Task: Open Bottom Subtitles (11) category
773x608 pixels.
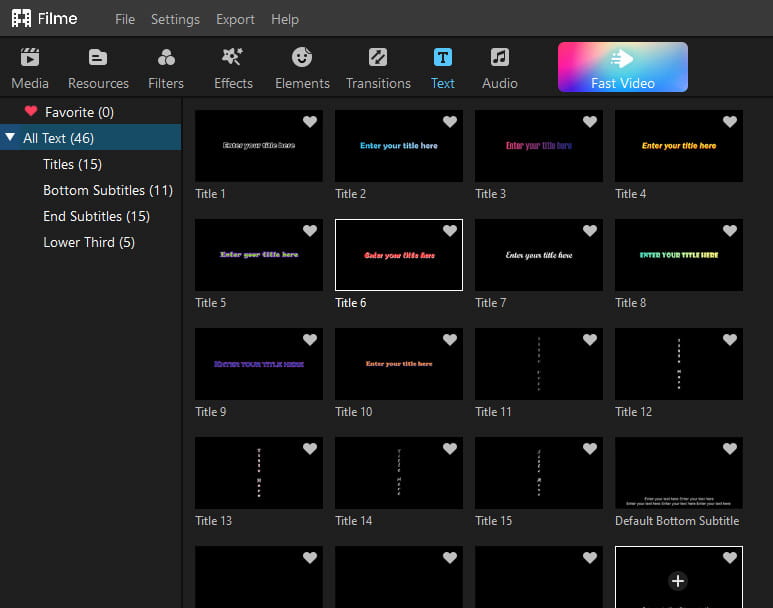Action: (107, 190)
